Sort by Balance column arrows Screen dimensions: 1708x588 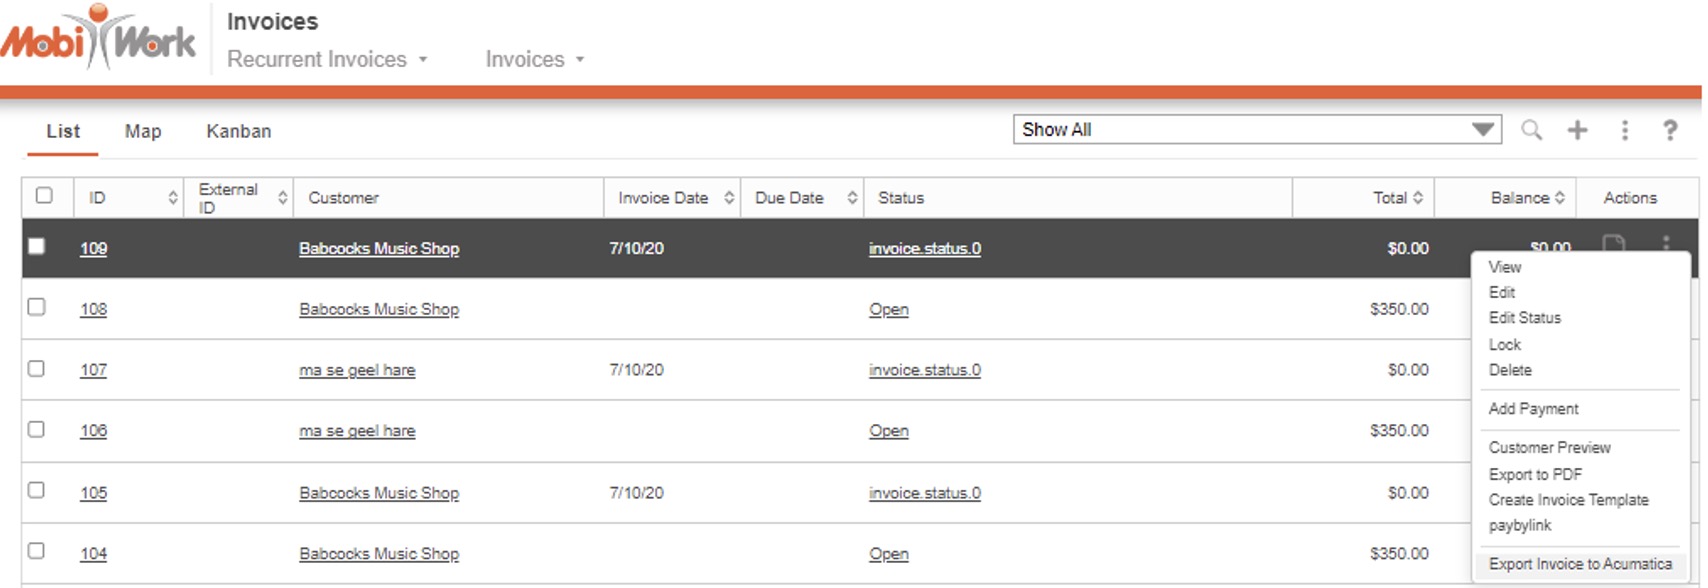coord(1559,198)
